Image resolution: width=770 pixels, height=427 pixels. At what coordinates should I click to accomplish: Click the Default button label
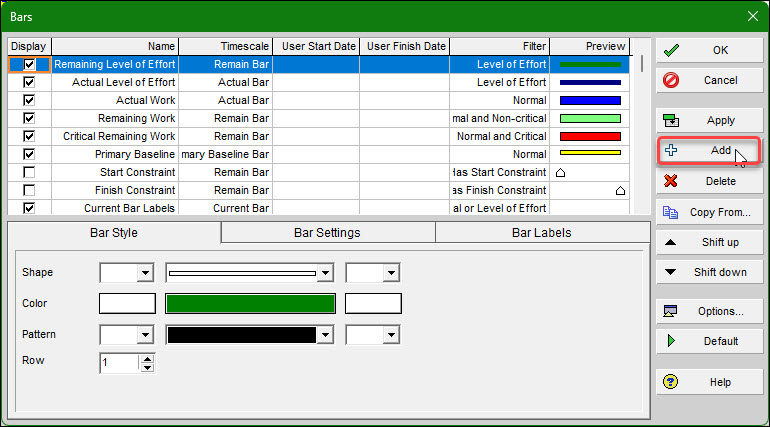coord(720,341)
